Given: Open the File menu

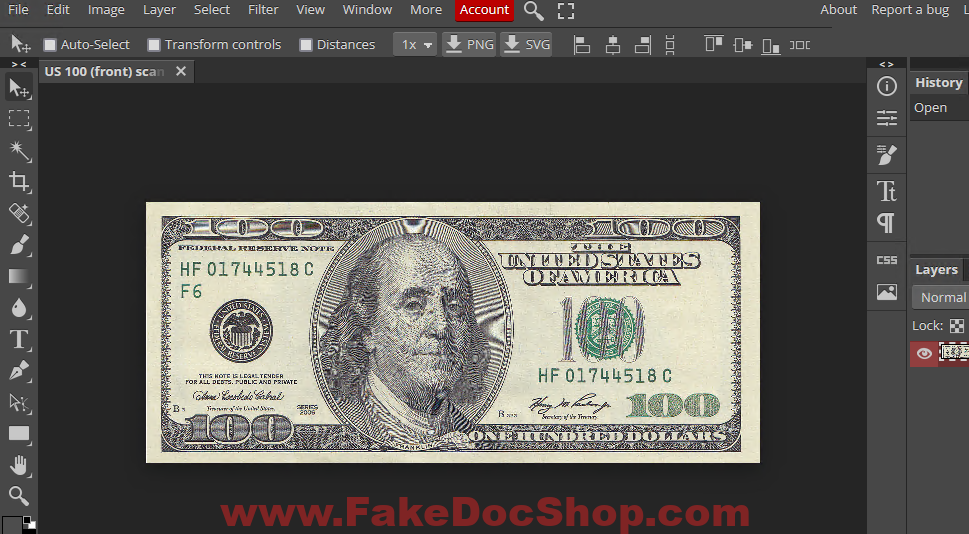Looking at the screenshot, I should [x=18, y=10].
